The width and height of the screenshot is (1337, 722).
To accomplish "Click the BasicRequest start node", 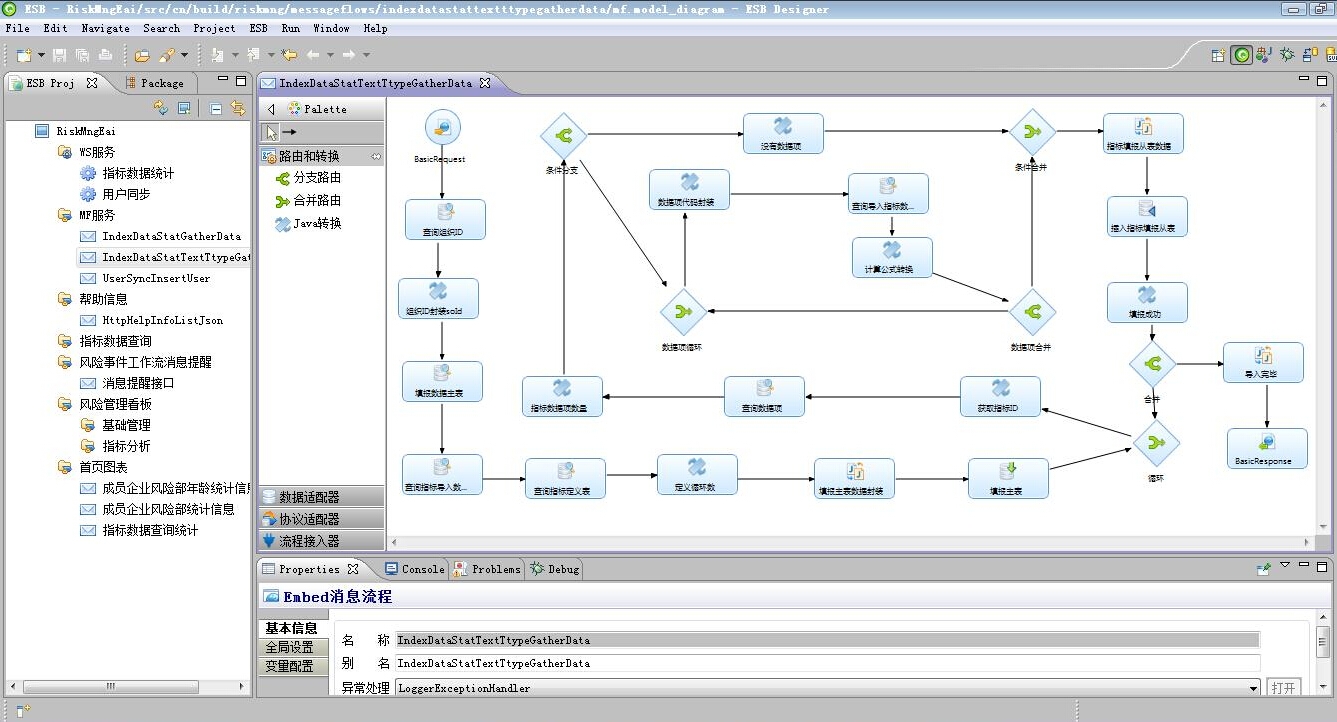I will point(442,128).
